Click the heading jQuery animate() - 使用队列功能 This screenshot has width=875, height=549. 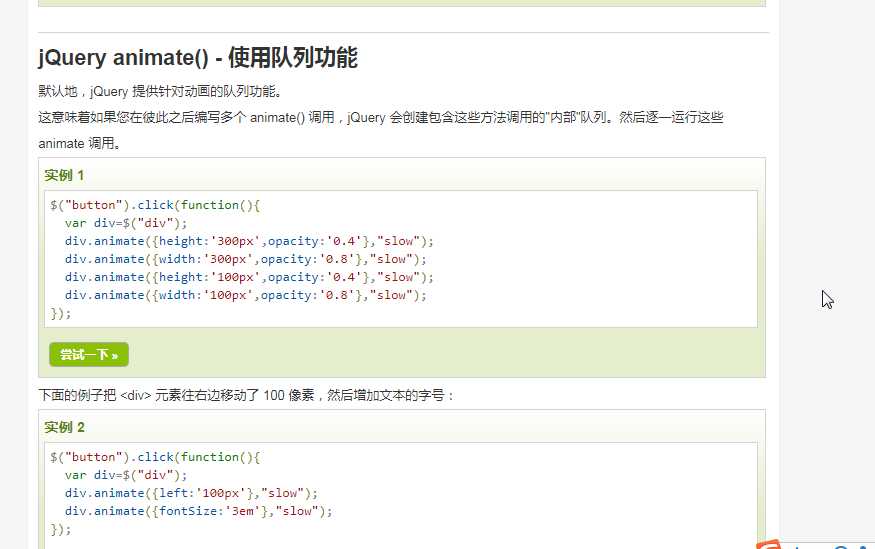(198, 57)
